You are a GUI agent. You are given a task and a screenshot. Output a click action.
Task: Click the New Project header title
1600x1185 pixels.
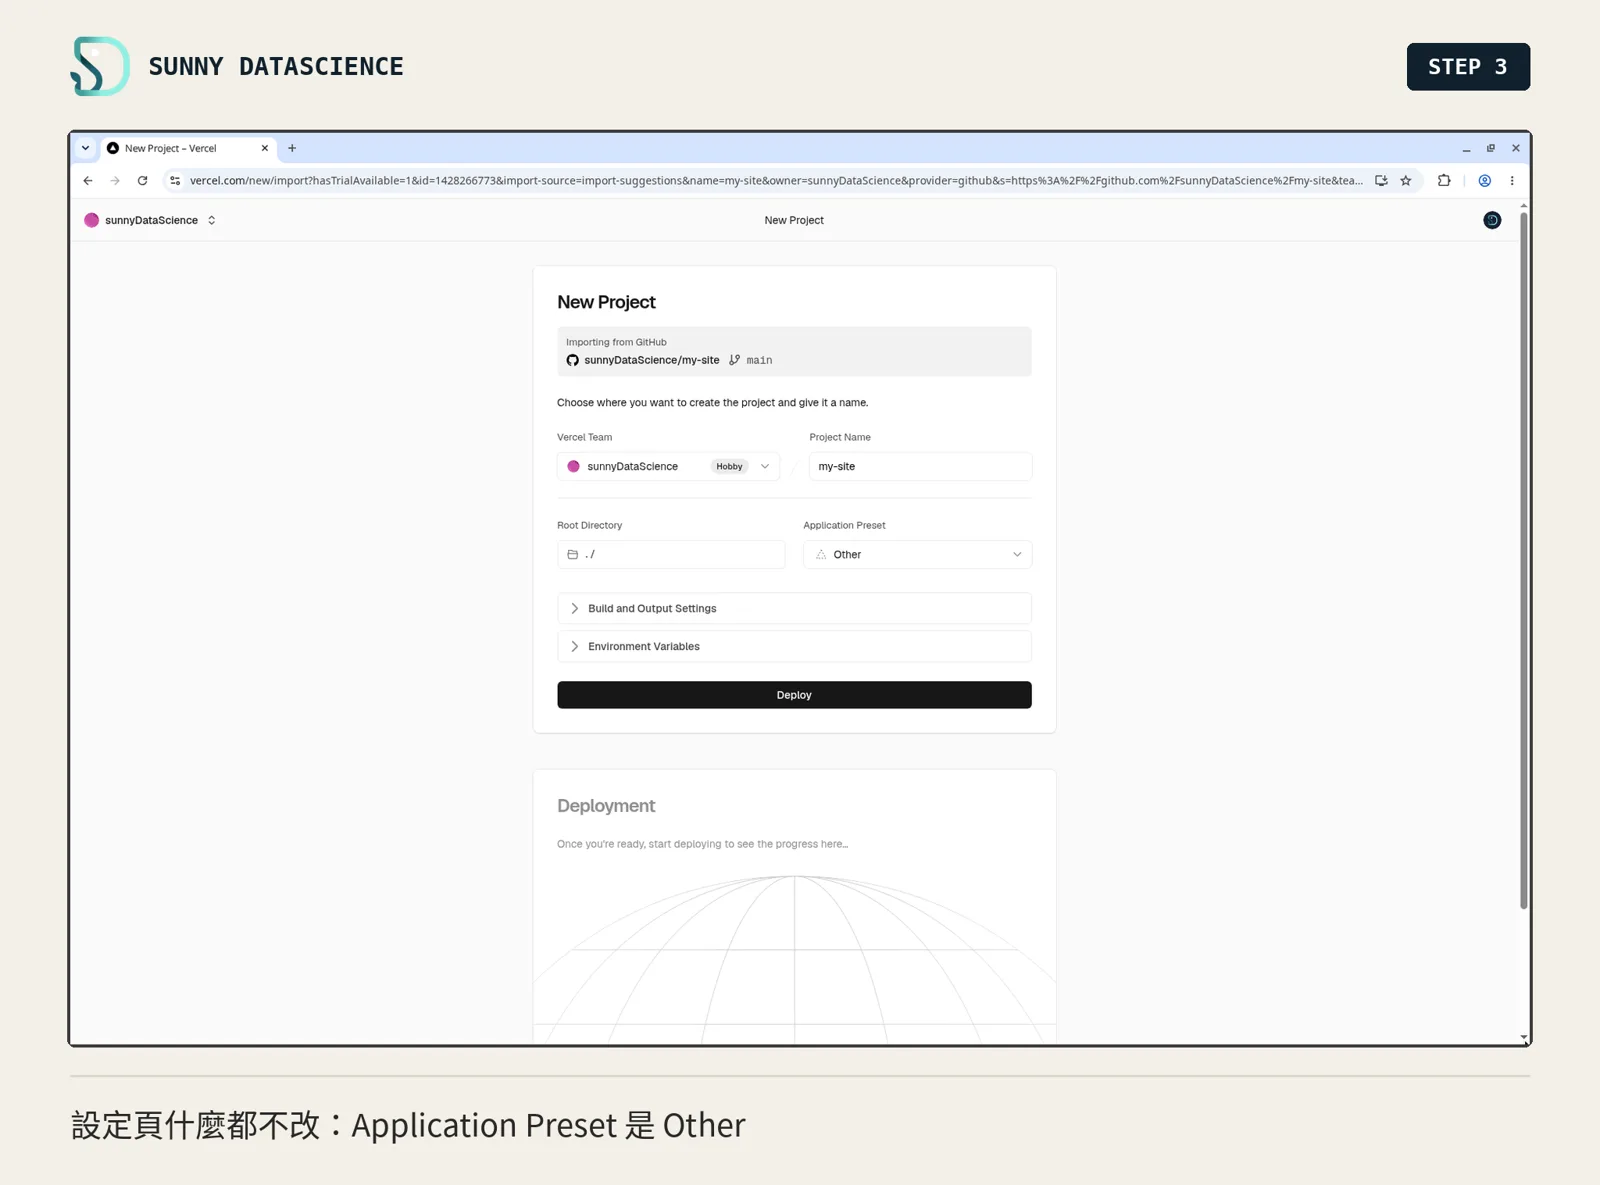pos(794,220)
